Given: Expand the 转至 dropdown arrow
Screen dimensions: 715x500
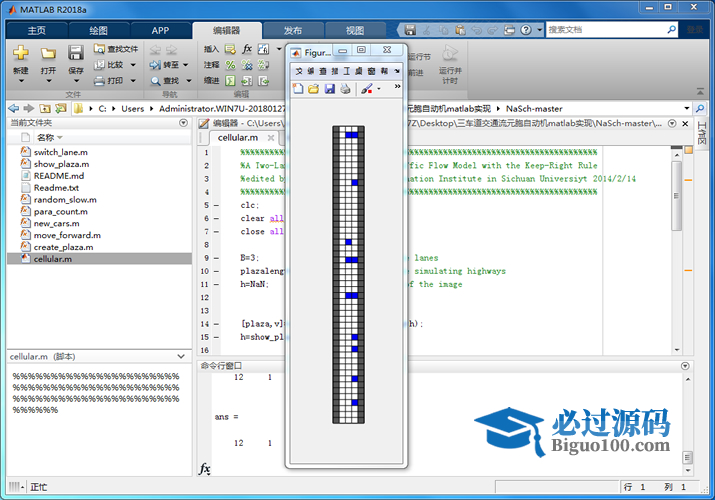Looking at the screenshot, I should 186,65.
